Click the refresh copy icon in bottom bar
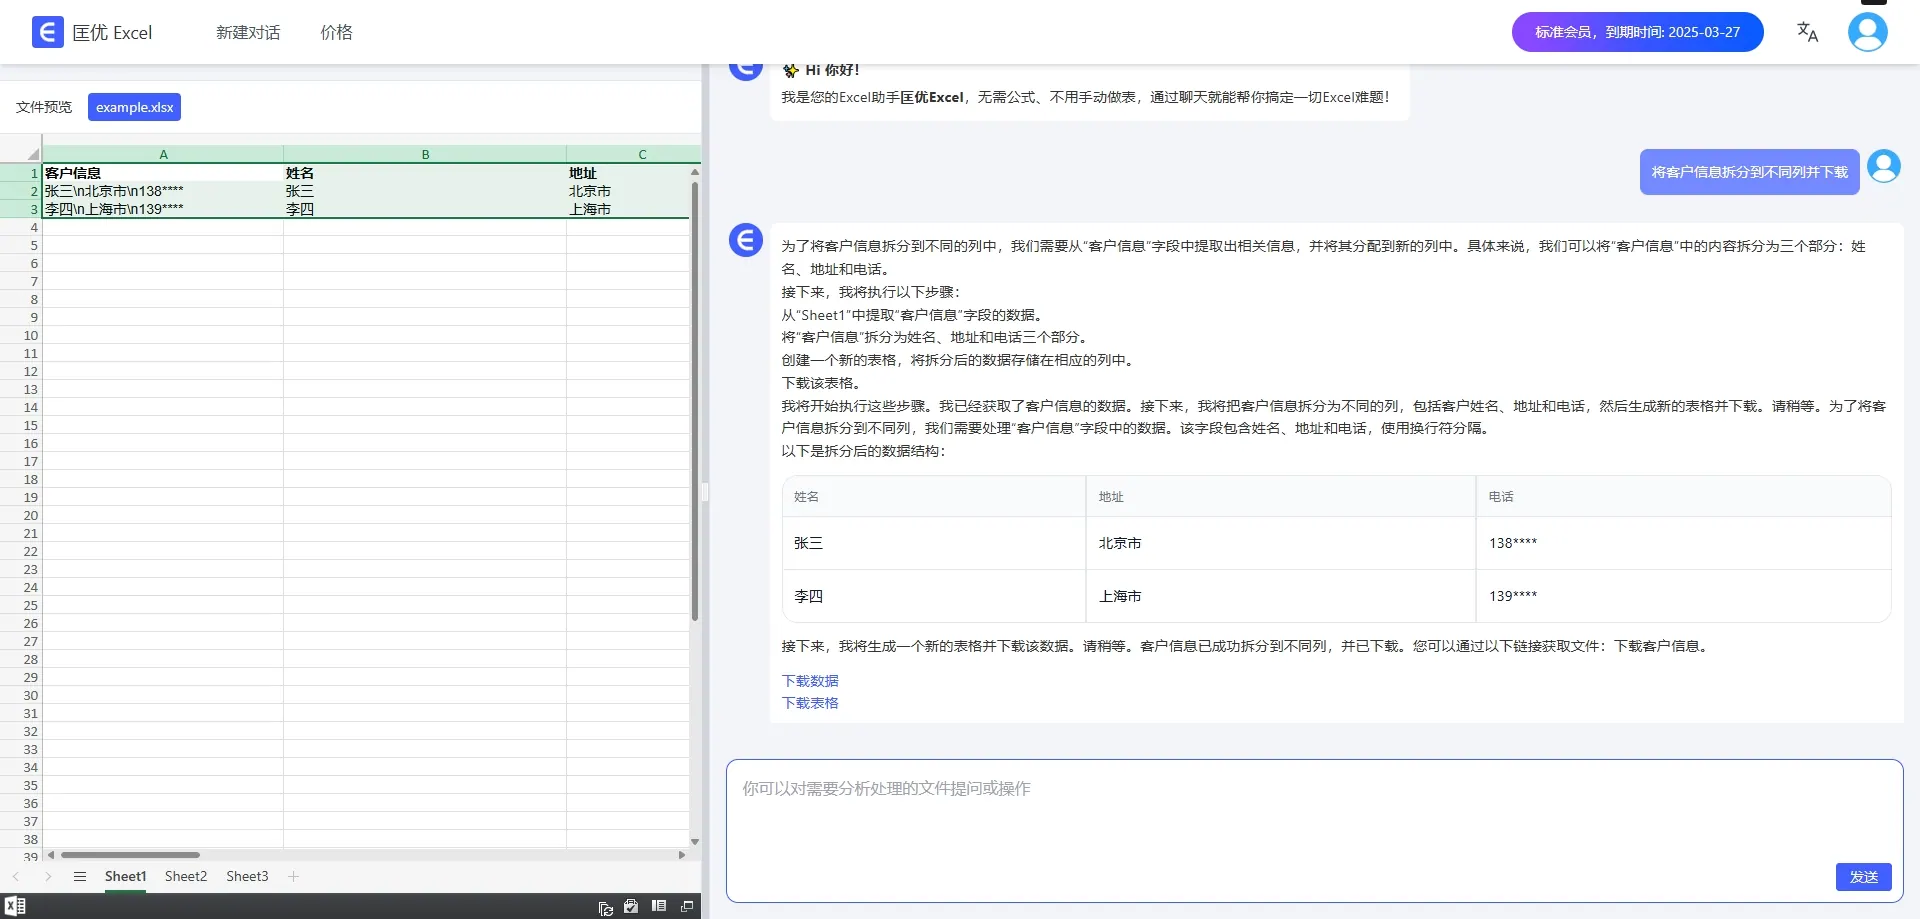The width and height of the screenshot is (1920, 919). 605,907
